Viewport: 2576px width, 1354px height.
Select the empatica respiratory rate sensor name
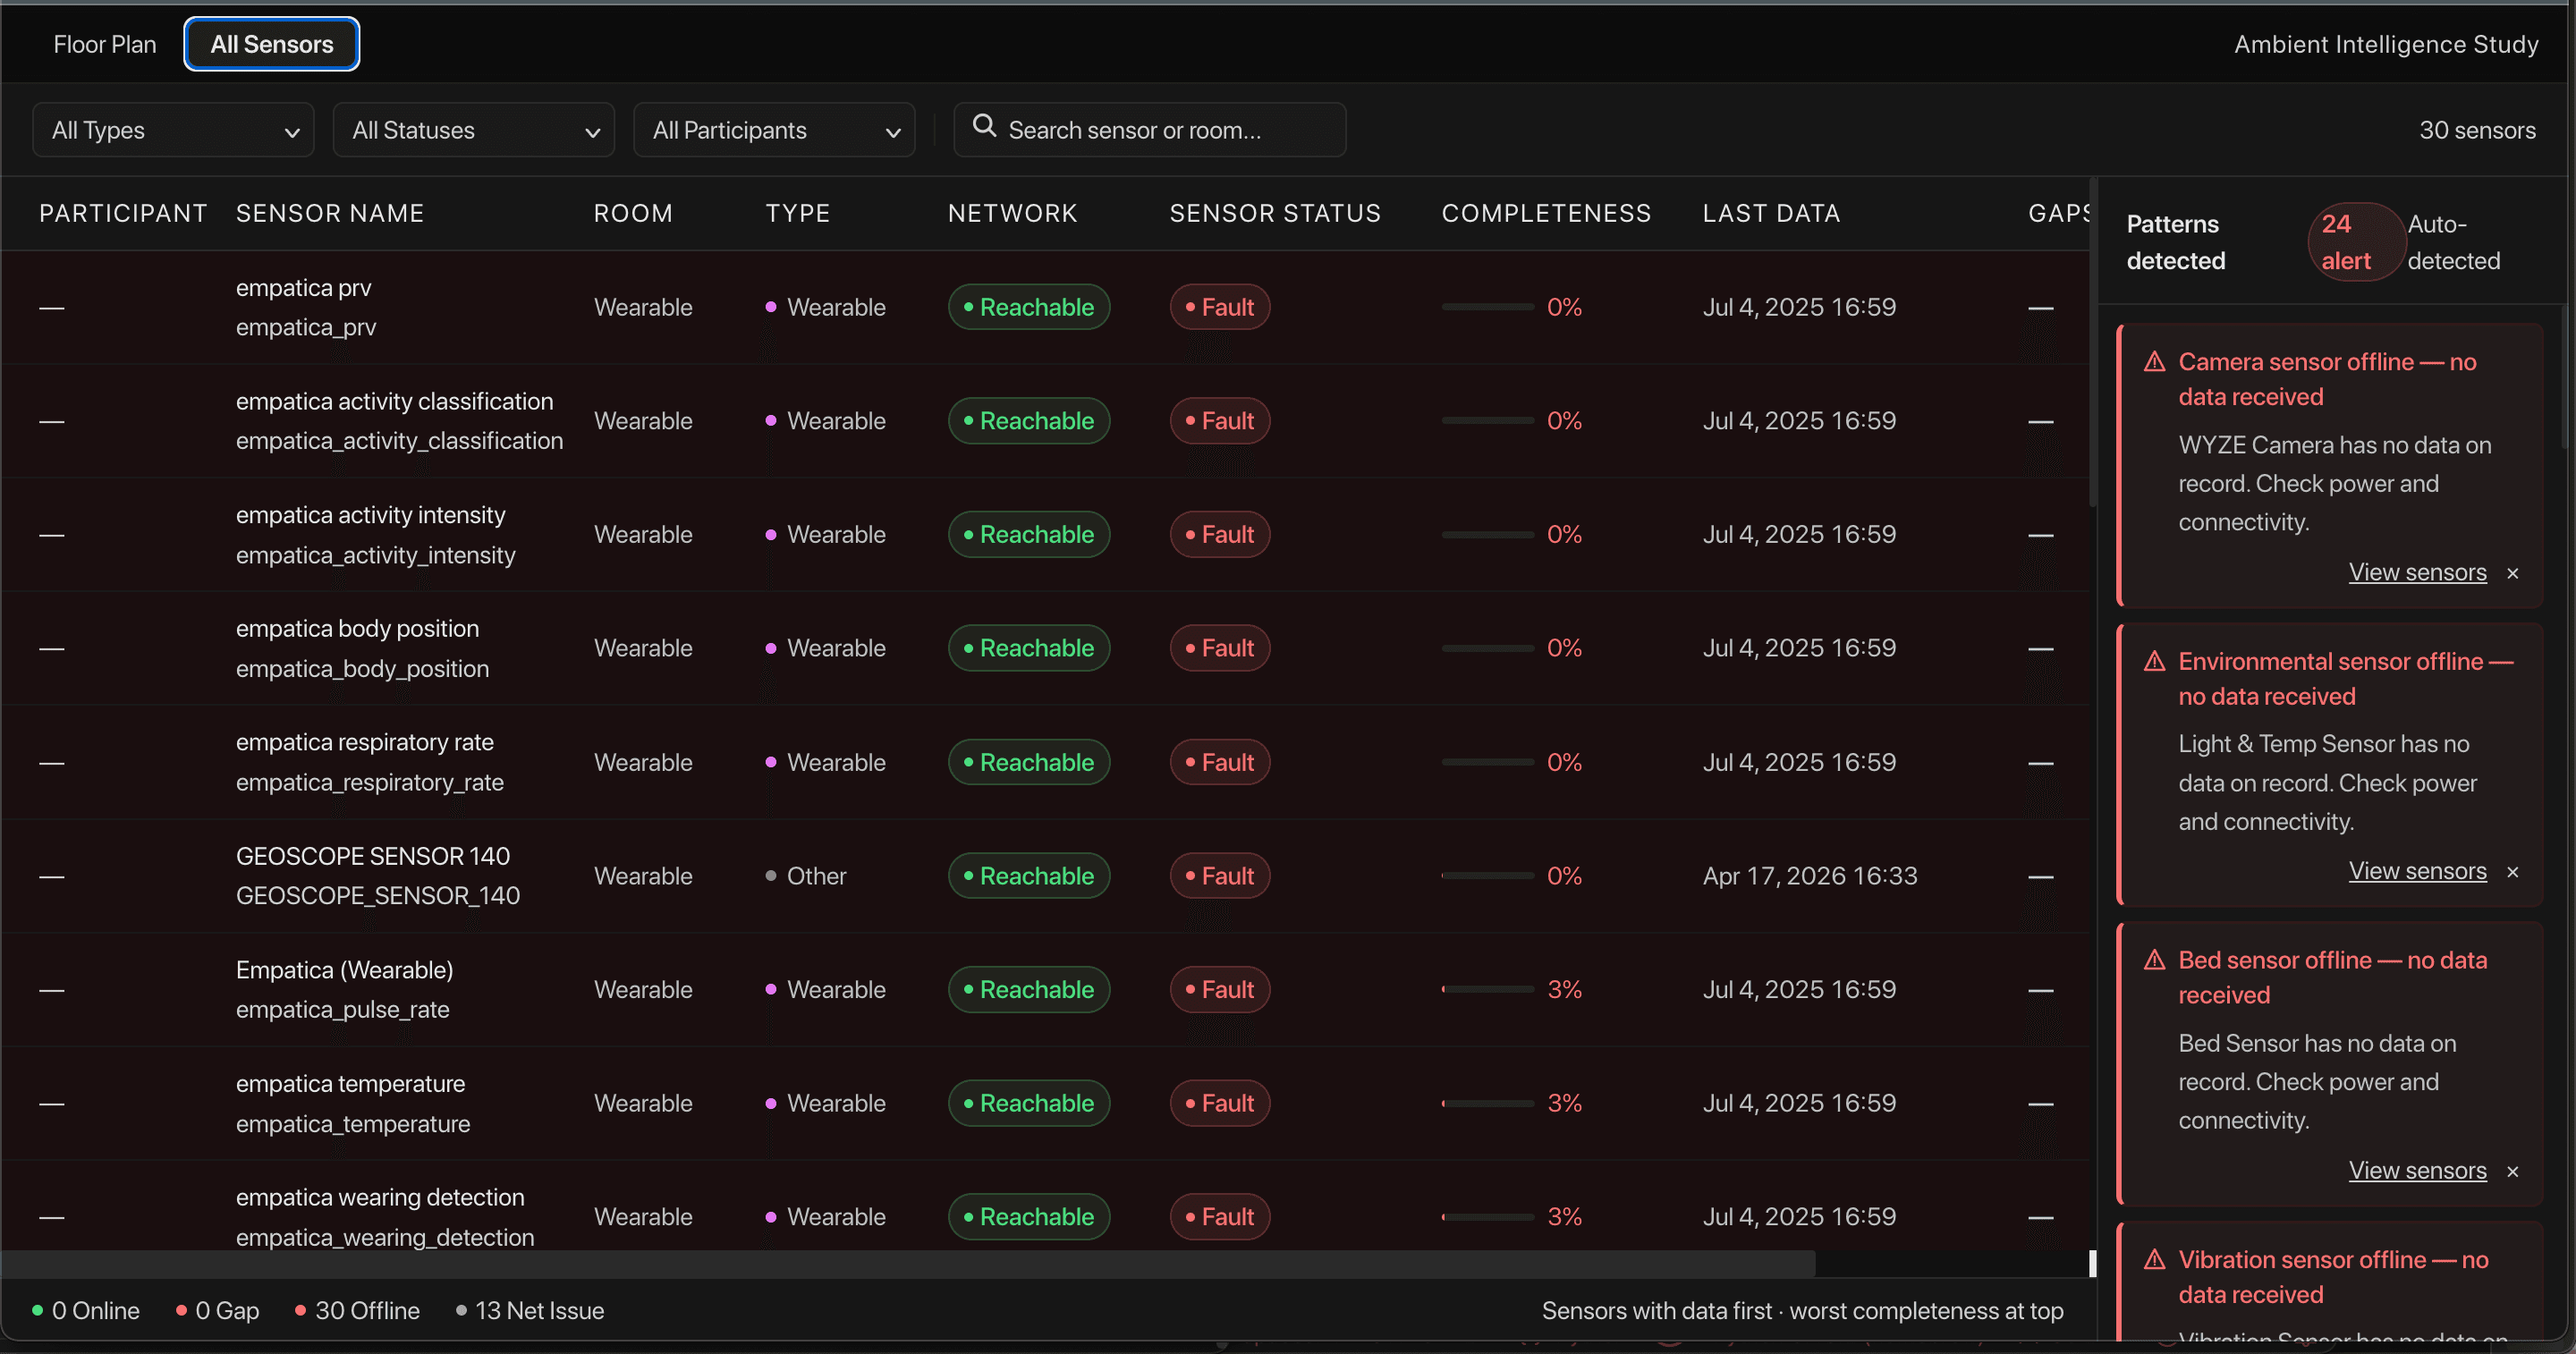click(365, 742)
